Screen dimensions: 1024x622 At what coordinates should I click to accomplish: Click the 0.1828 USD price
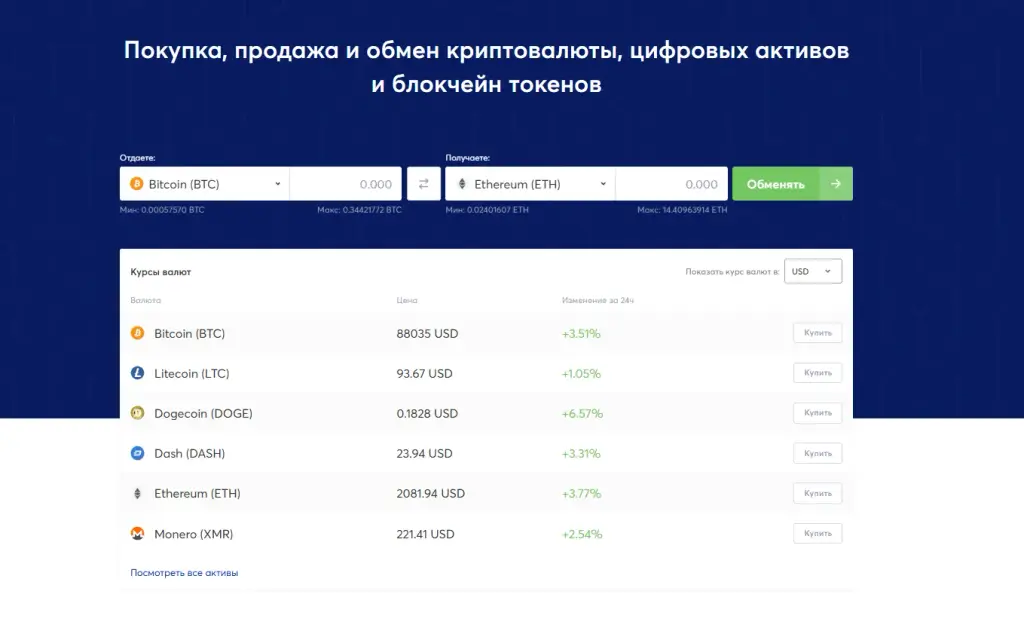tap(427, 413)
